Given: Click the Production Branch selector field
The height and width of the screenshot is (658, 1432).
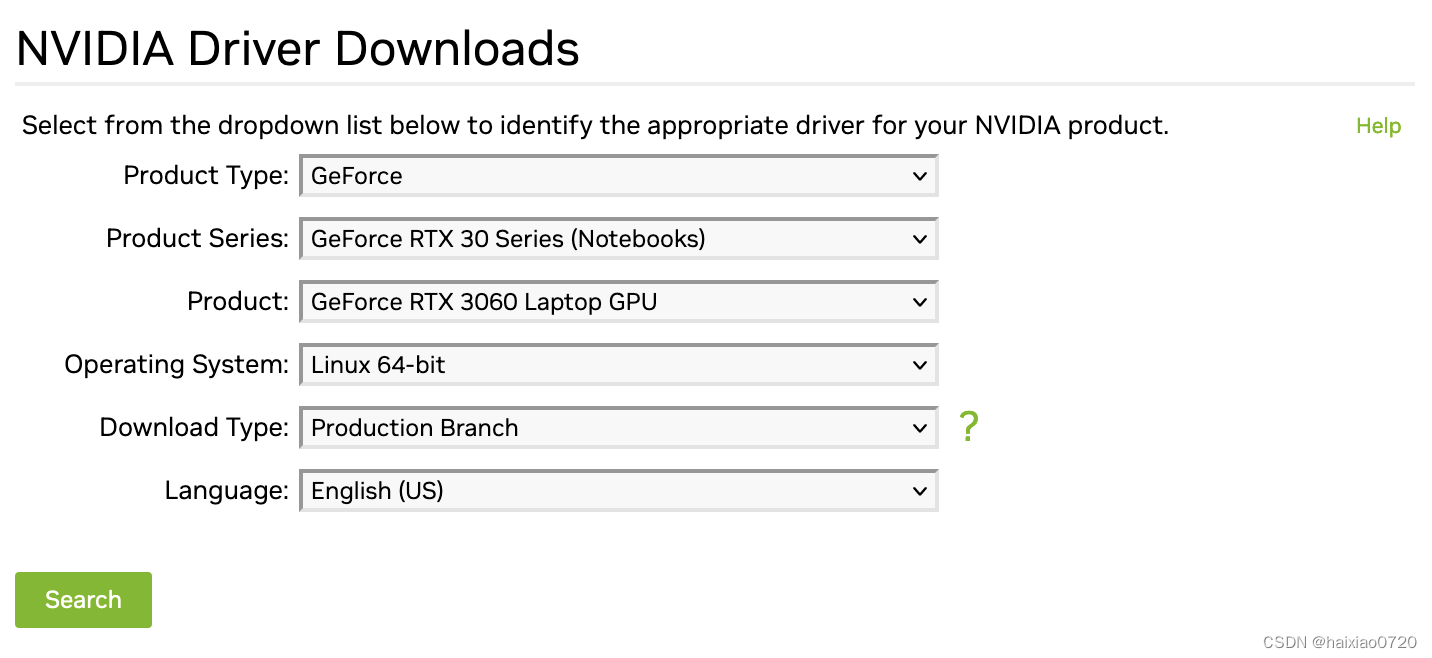Looking at the screenshot, I should (x=619, y=427).
